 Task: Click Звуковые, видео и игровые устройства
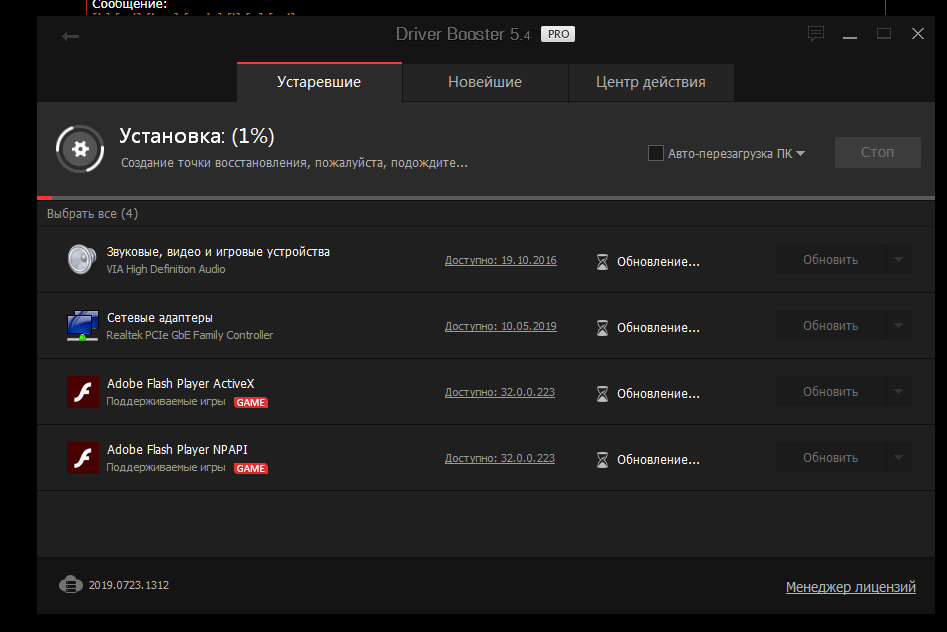click(218, 252)
